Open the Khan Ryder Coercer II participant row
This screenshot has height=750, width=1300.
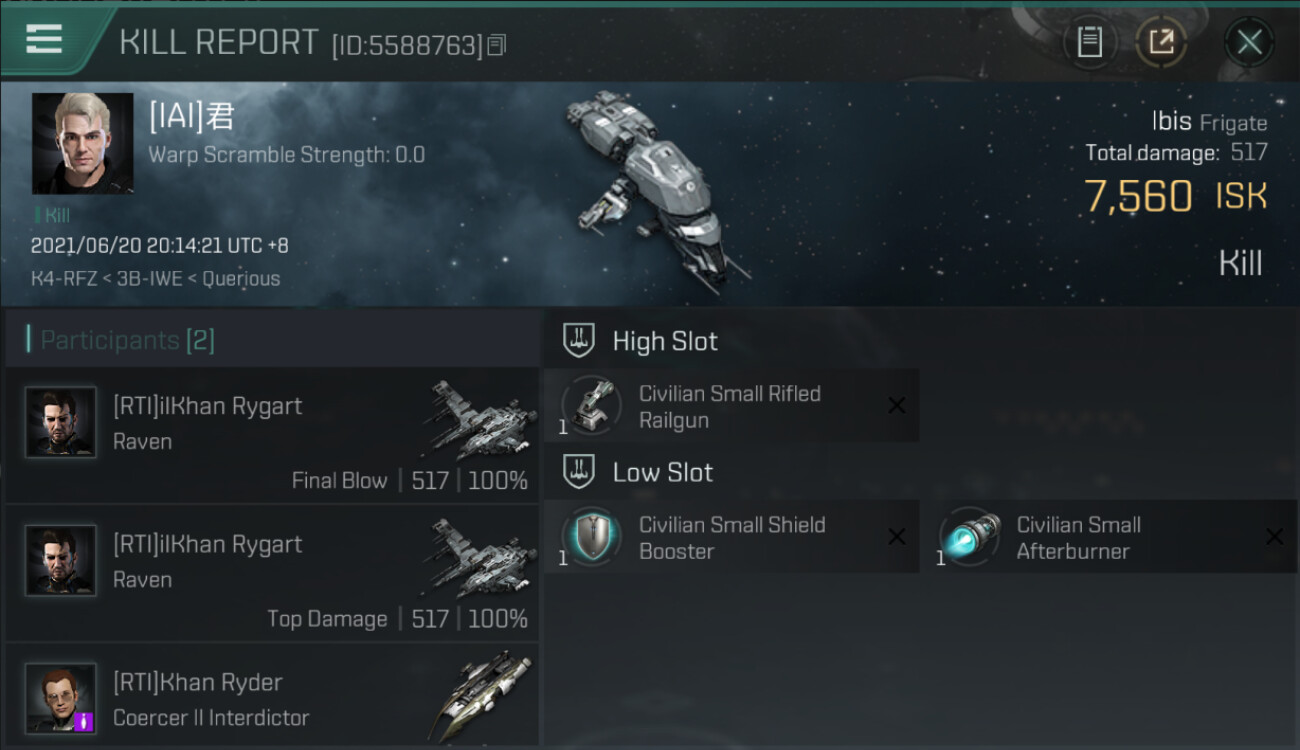pyautogui.click(x=272, y=697)
